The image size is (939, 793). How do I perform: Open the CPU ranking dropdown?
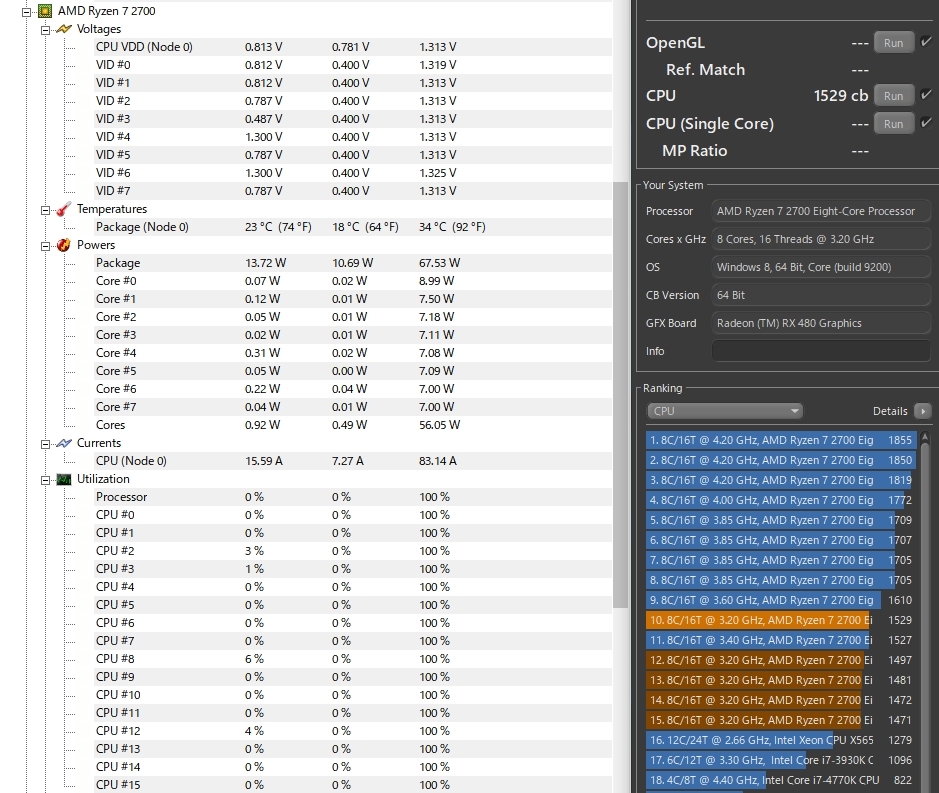point(725,411)
